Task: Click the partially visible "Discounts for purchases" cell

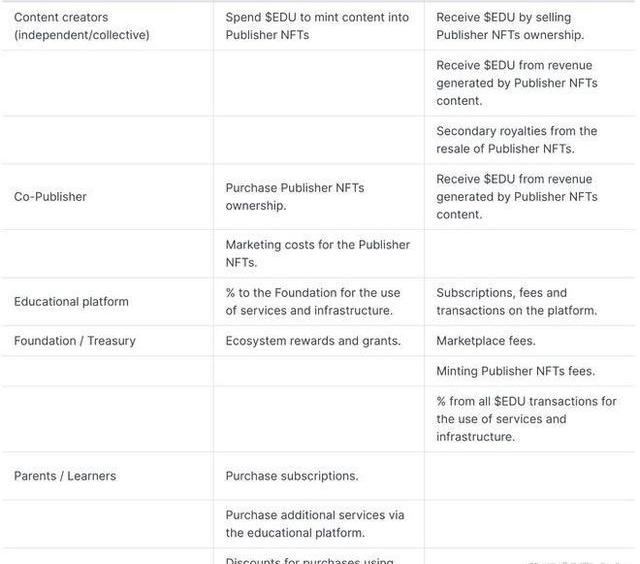Action: [x=309, y=559]
